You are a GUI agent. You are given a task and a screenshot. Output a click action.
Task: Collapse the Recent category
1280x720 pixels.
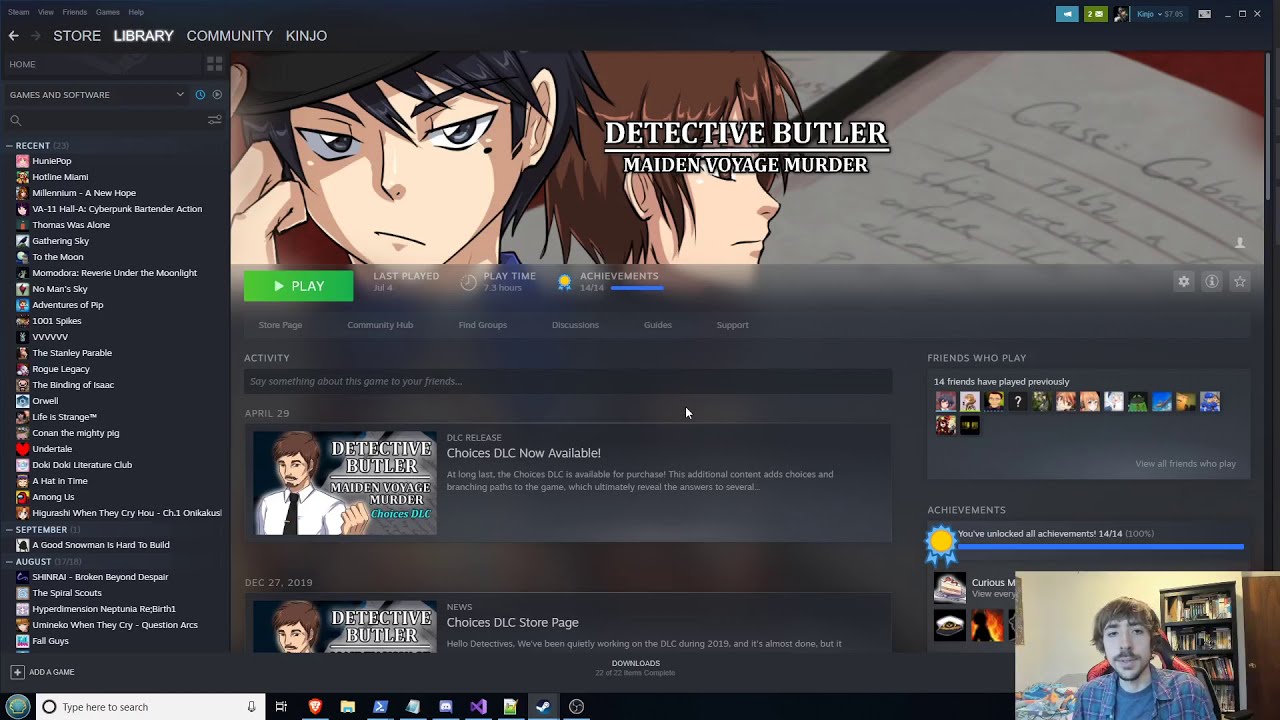(9, 146)
